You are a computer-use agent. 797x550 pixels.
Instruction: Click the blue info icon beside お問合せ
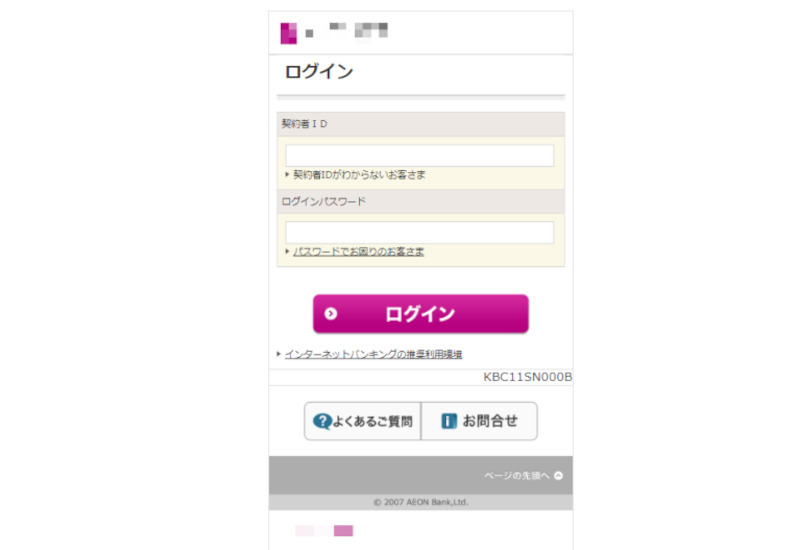pyautogui.click(x=449, y=421)
